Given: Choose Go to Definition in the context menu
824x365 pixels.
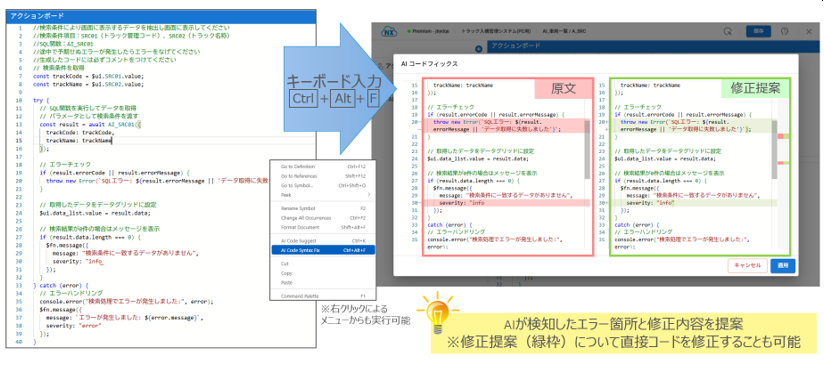Looking at the screenshot, I should 323,166.
